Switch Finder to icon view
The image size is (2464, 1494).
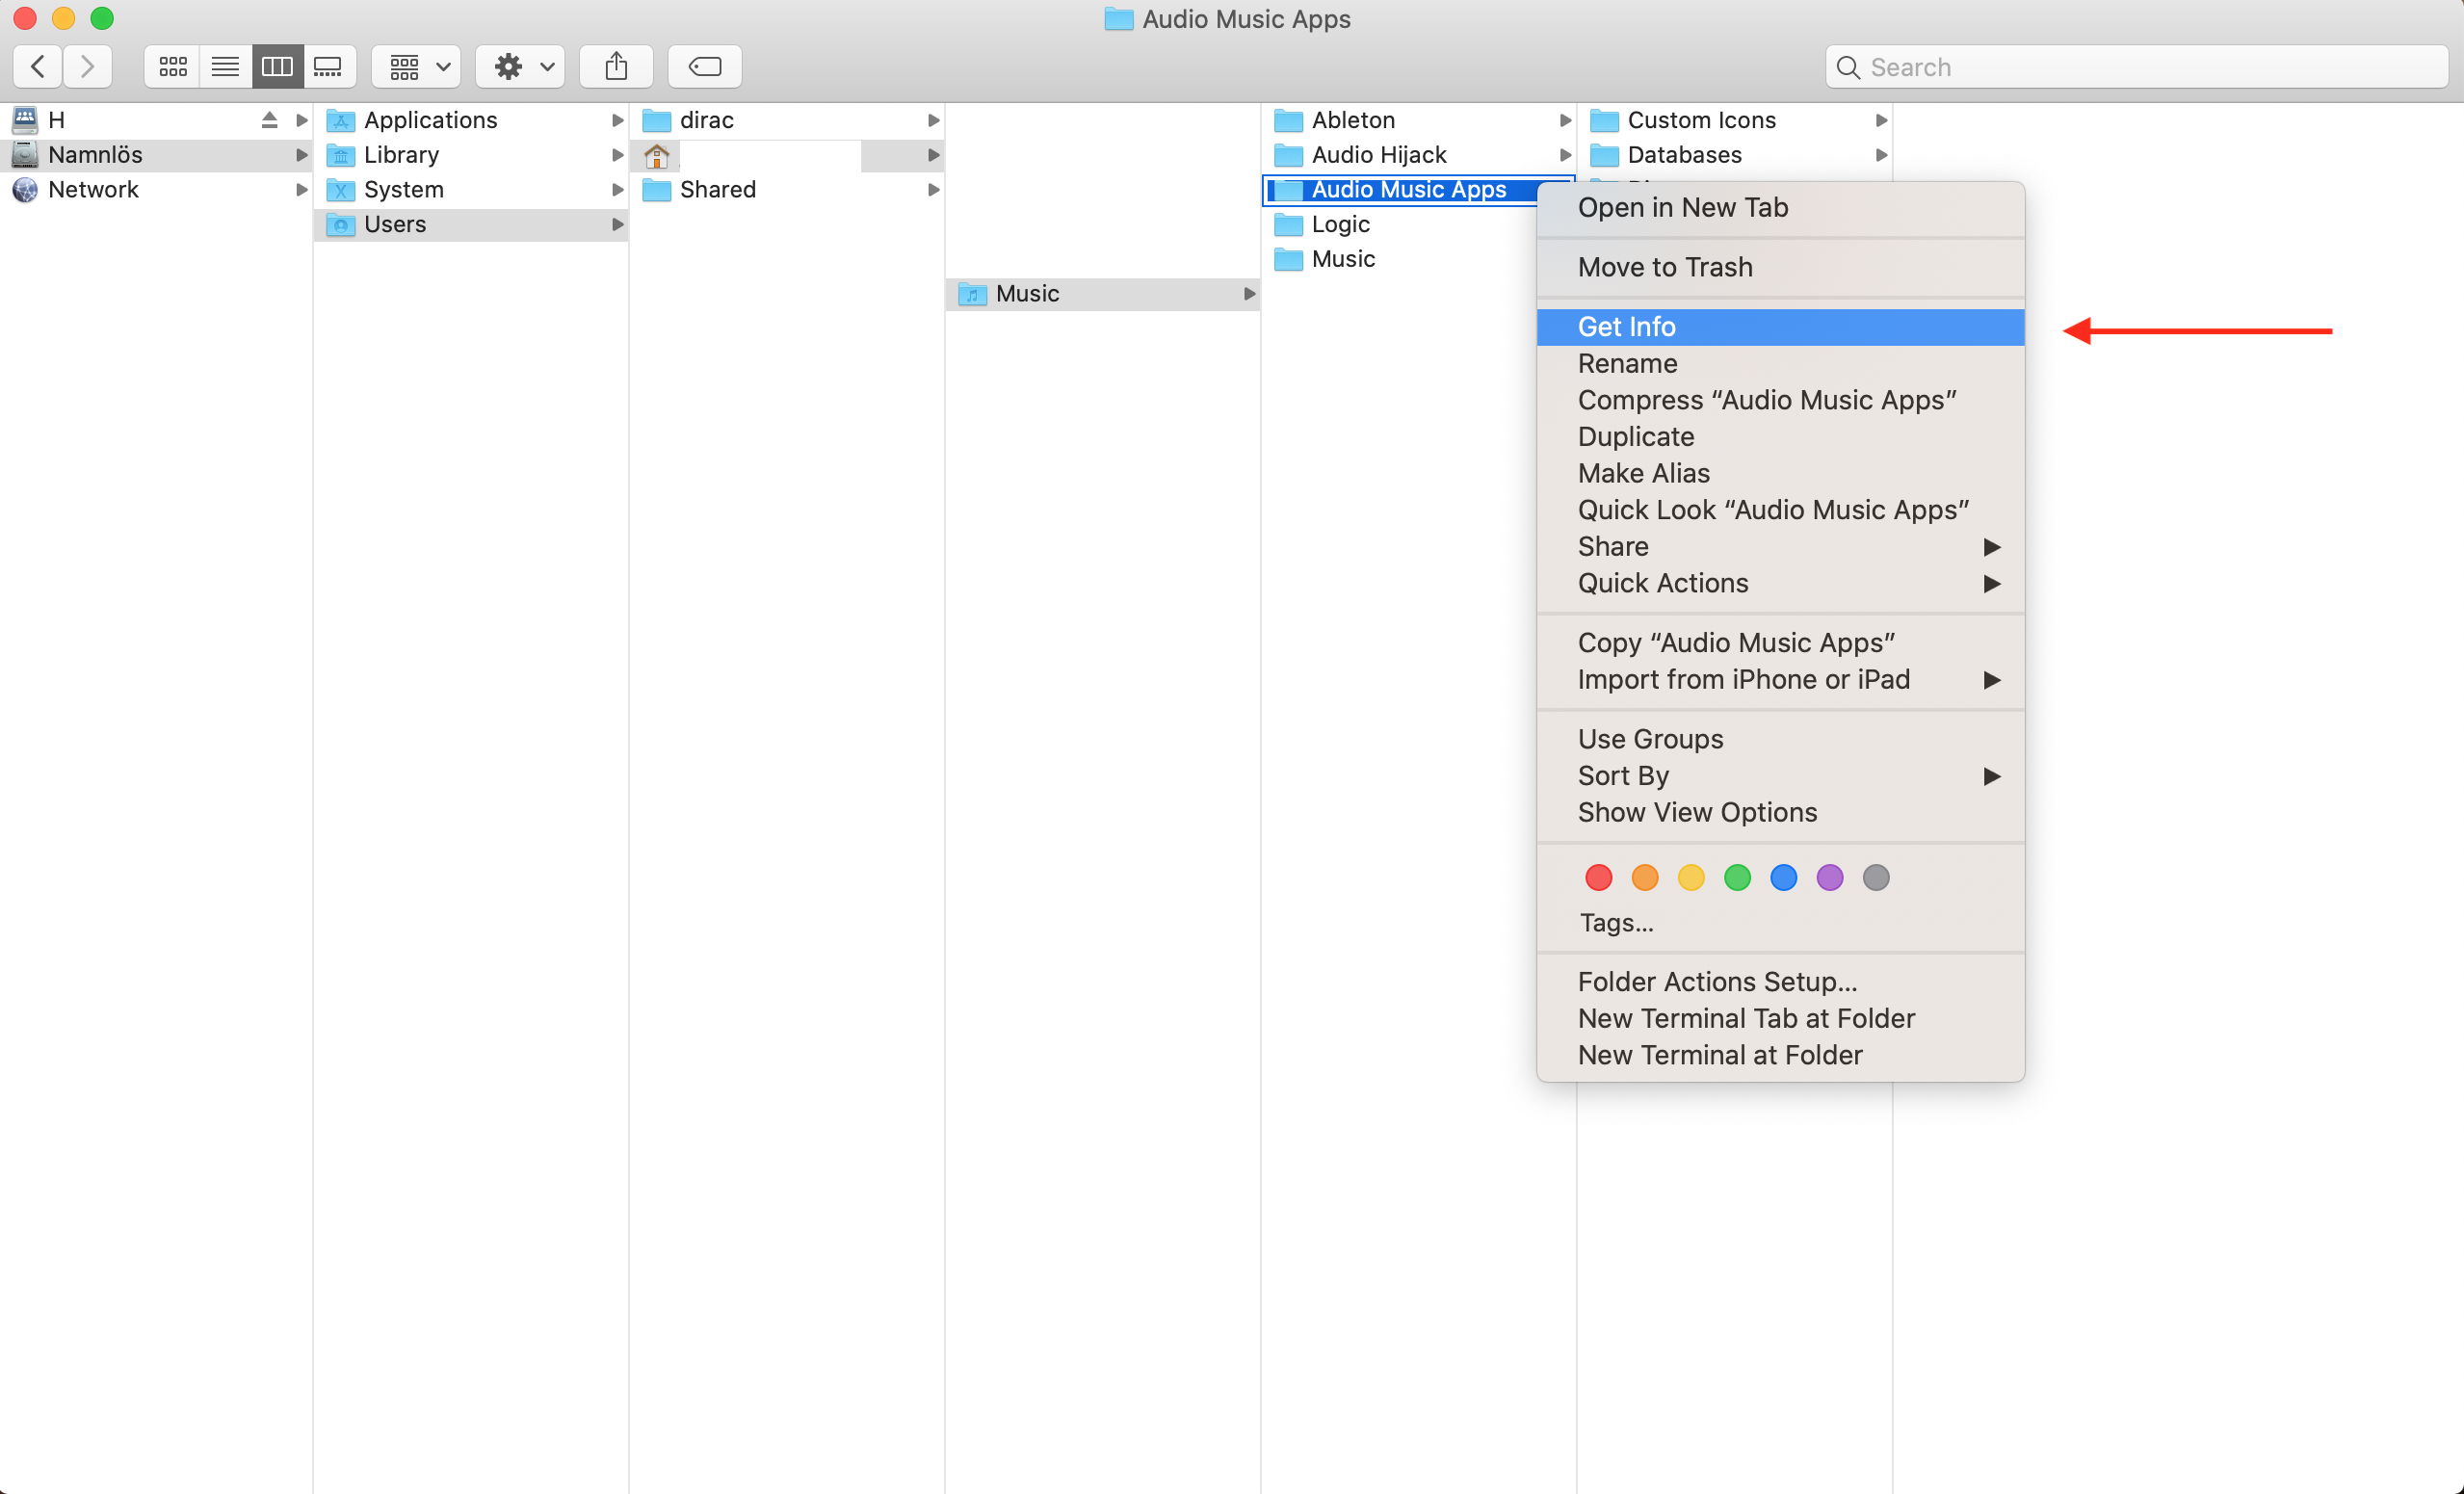172,67
